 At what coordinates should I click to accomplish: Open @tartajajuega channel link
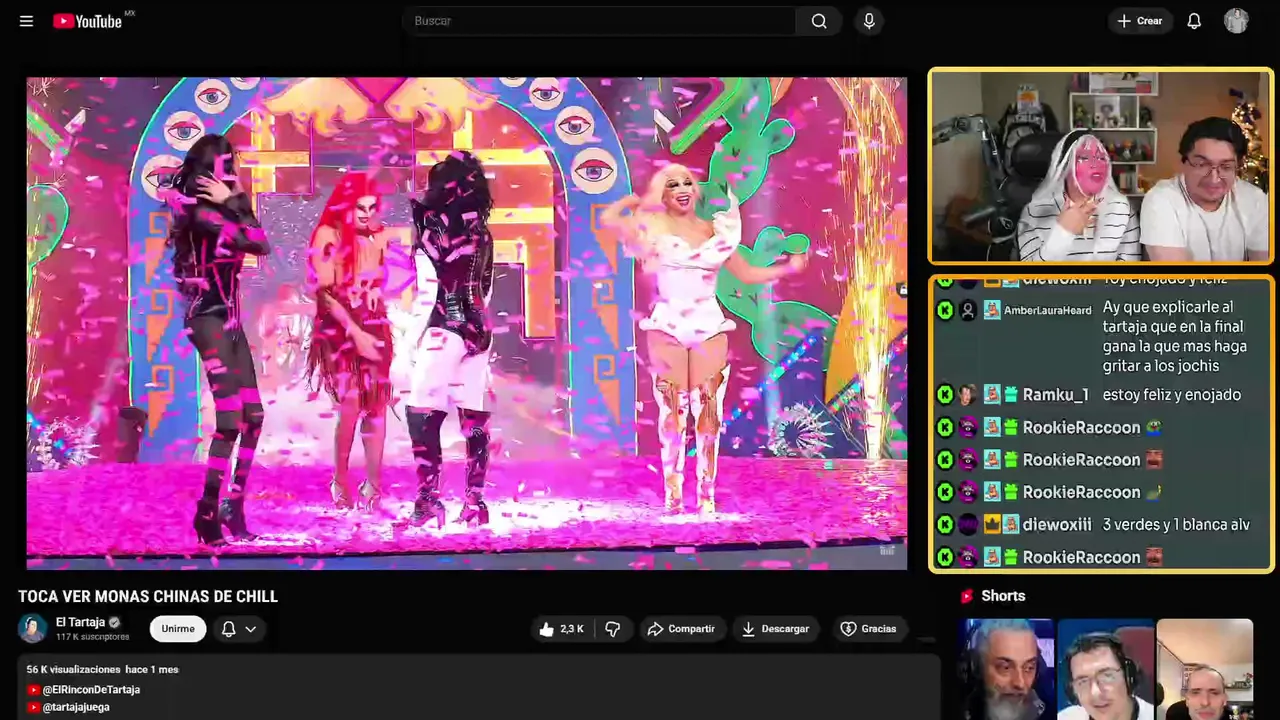76,707
